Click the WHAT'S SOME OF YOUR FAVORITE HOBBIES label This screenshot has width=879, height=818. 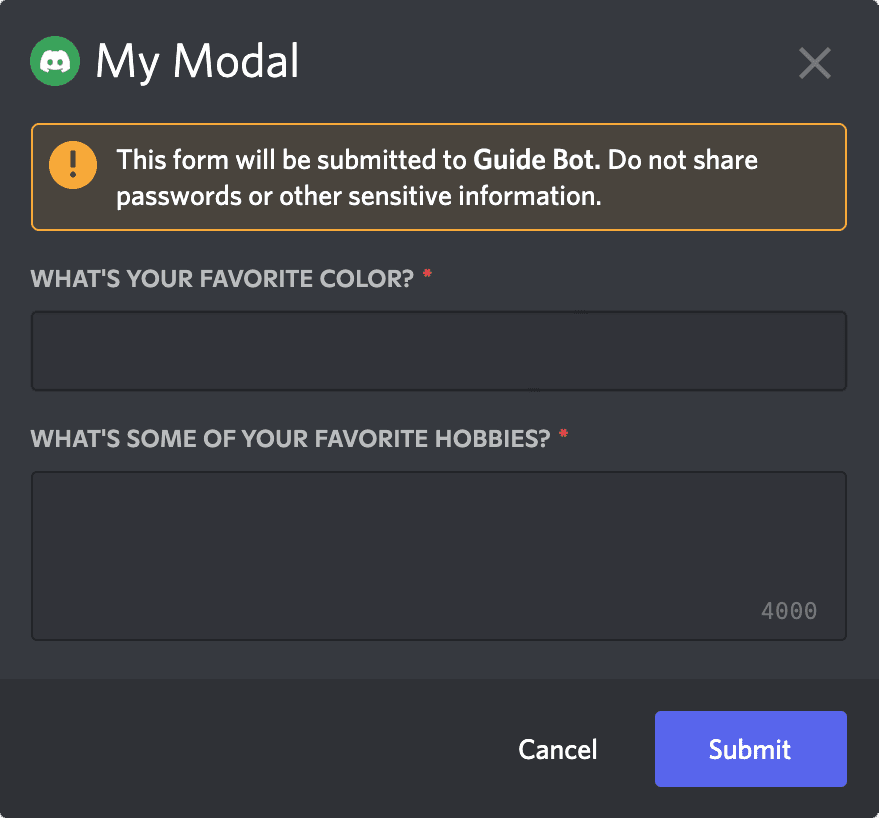point(288,438)
